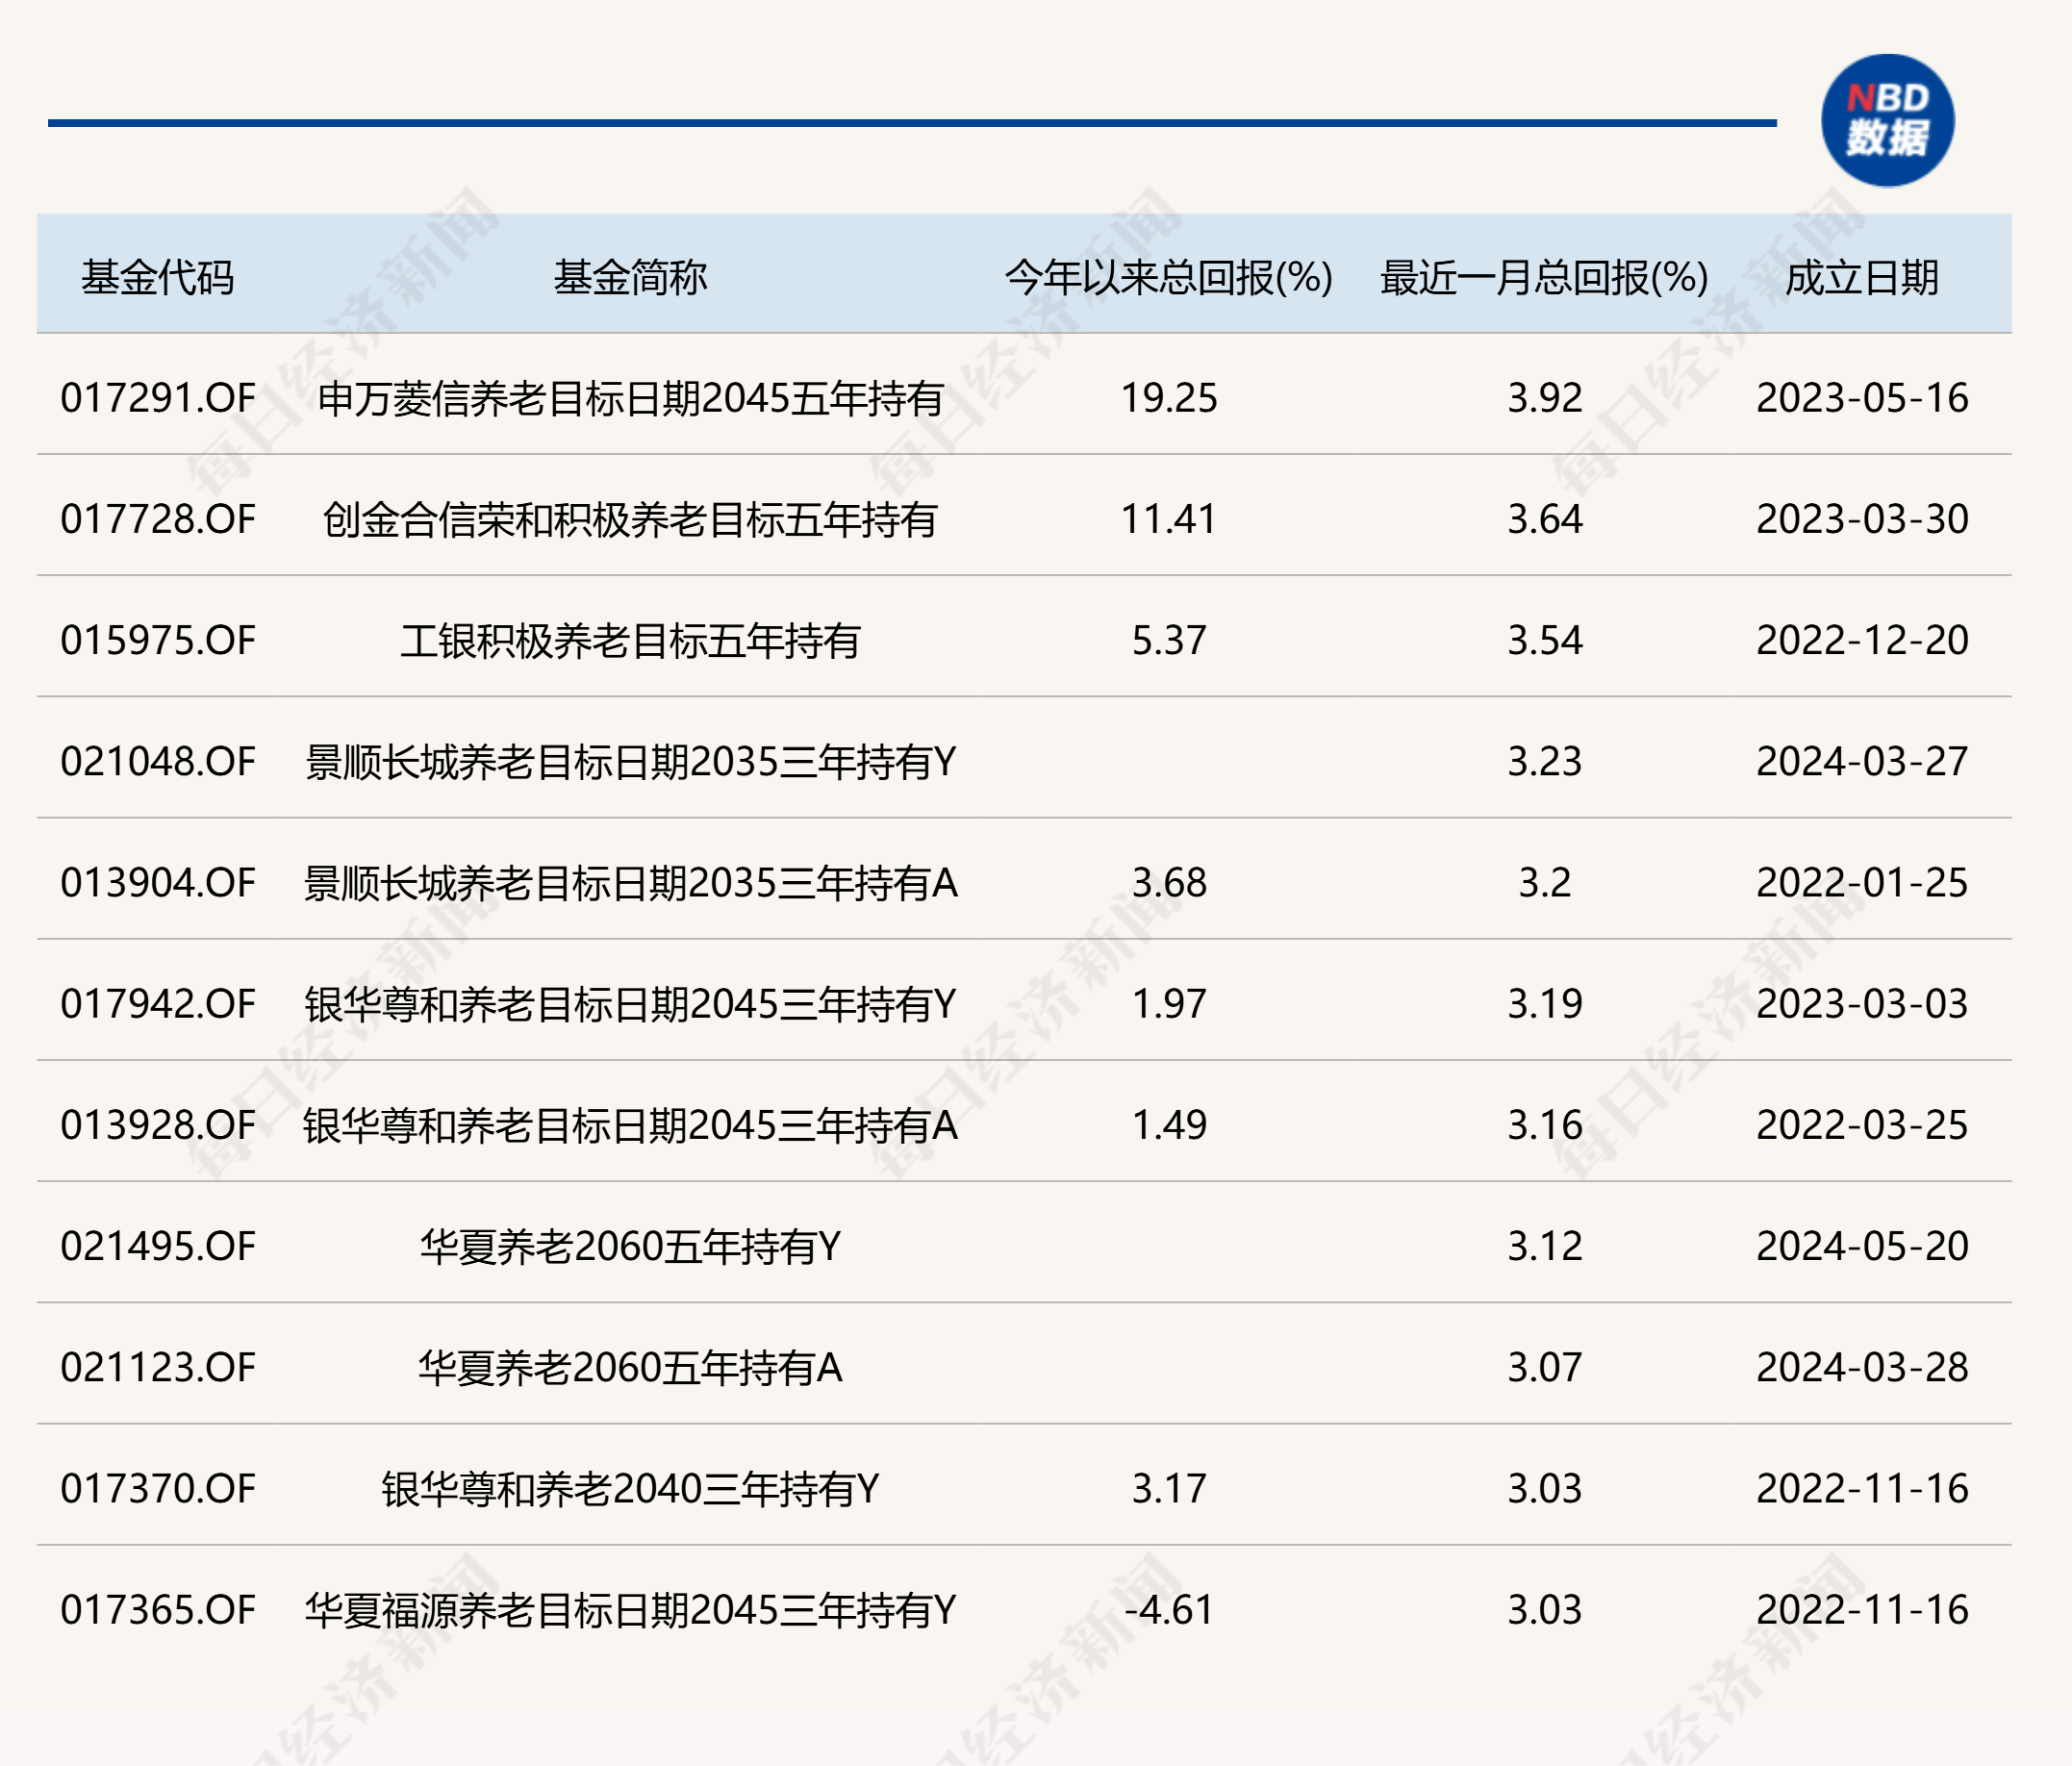This screenshot has width=2072, height=1766.
Task: Click inception date 2024-03-27
Action: (x=1862, y=761)
